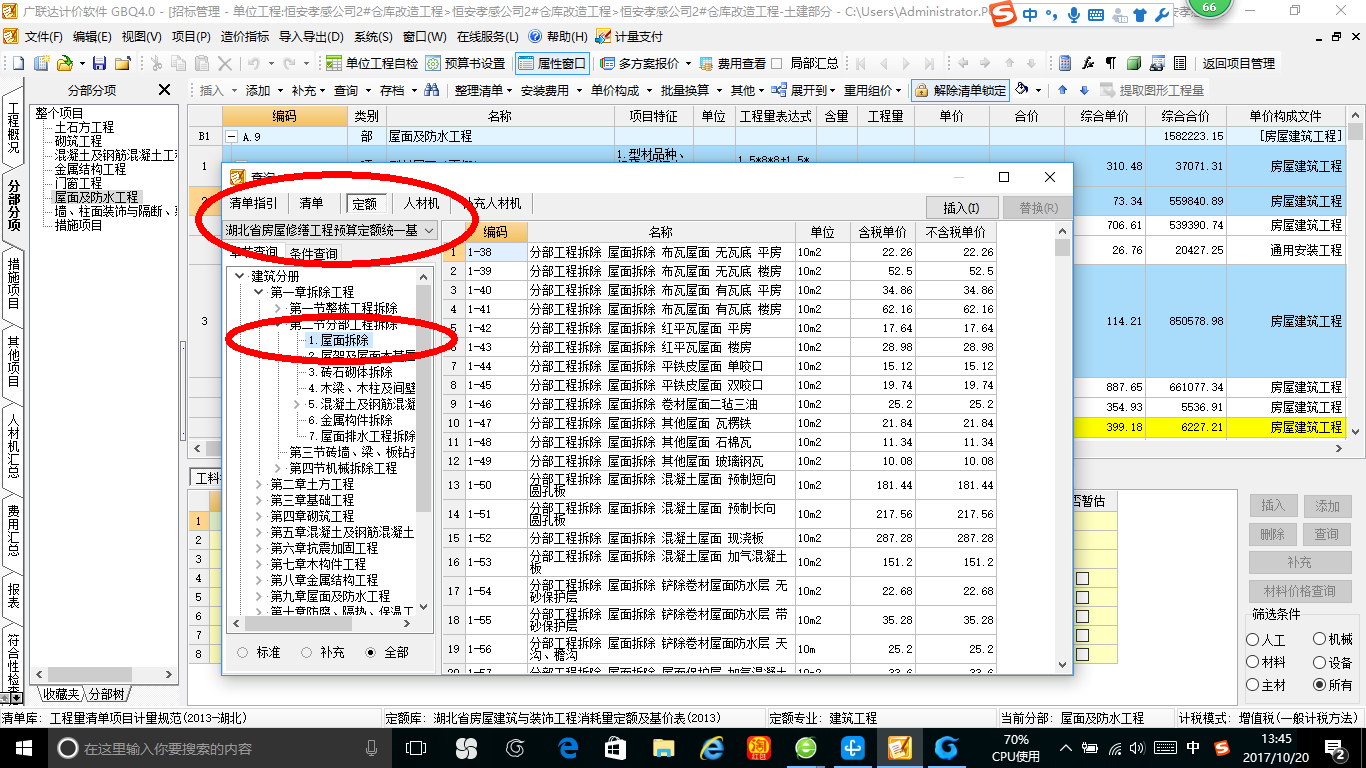Select the 人工 filter radio button

[1253, 640]
